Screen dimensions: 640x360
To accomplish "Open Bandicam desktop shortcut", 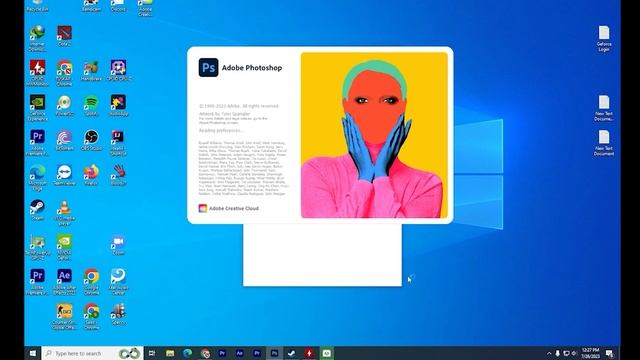I will (91, 6).
